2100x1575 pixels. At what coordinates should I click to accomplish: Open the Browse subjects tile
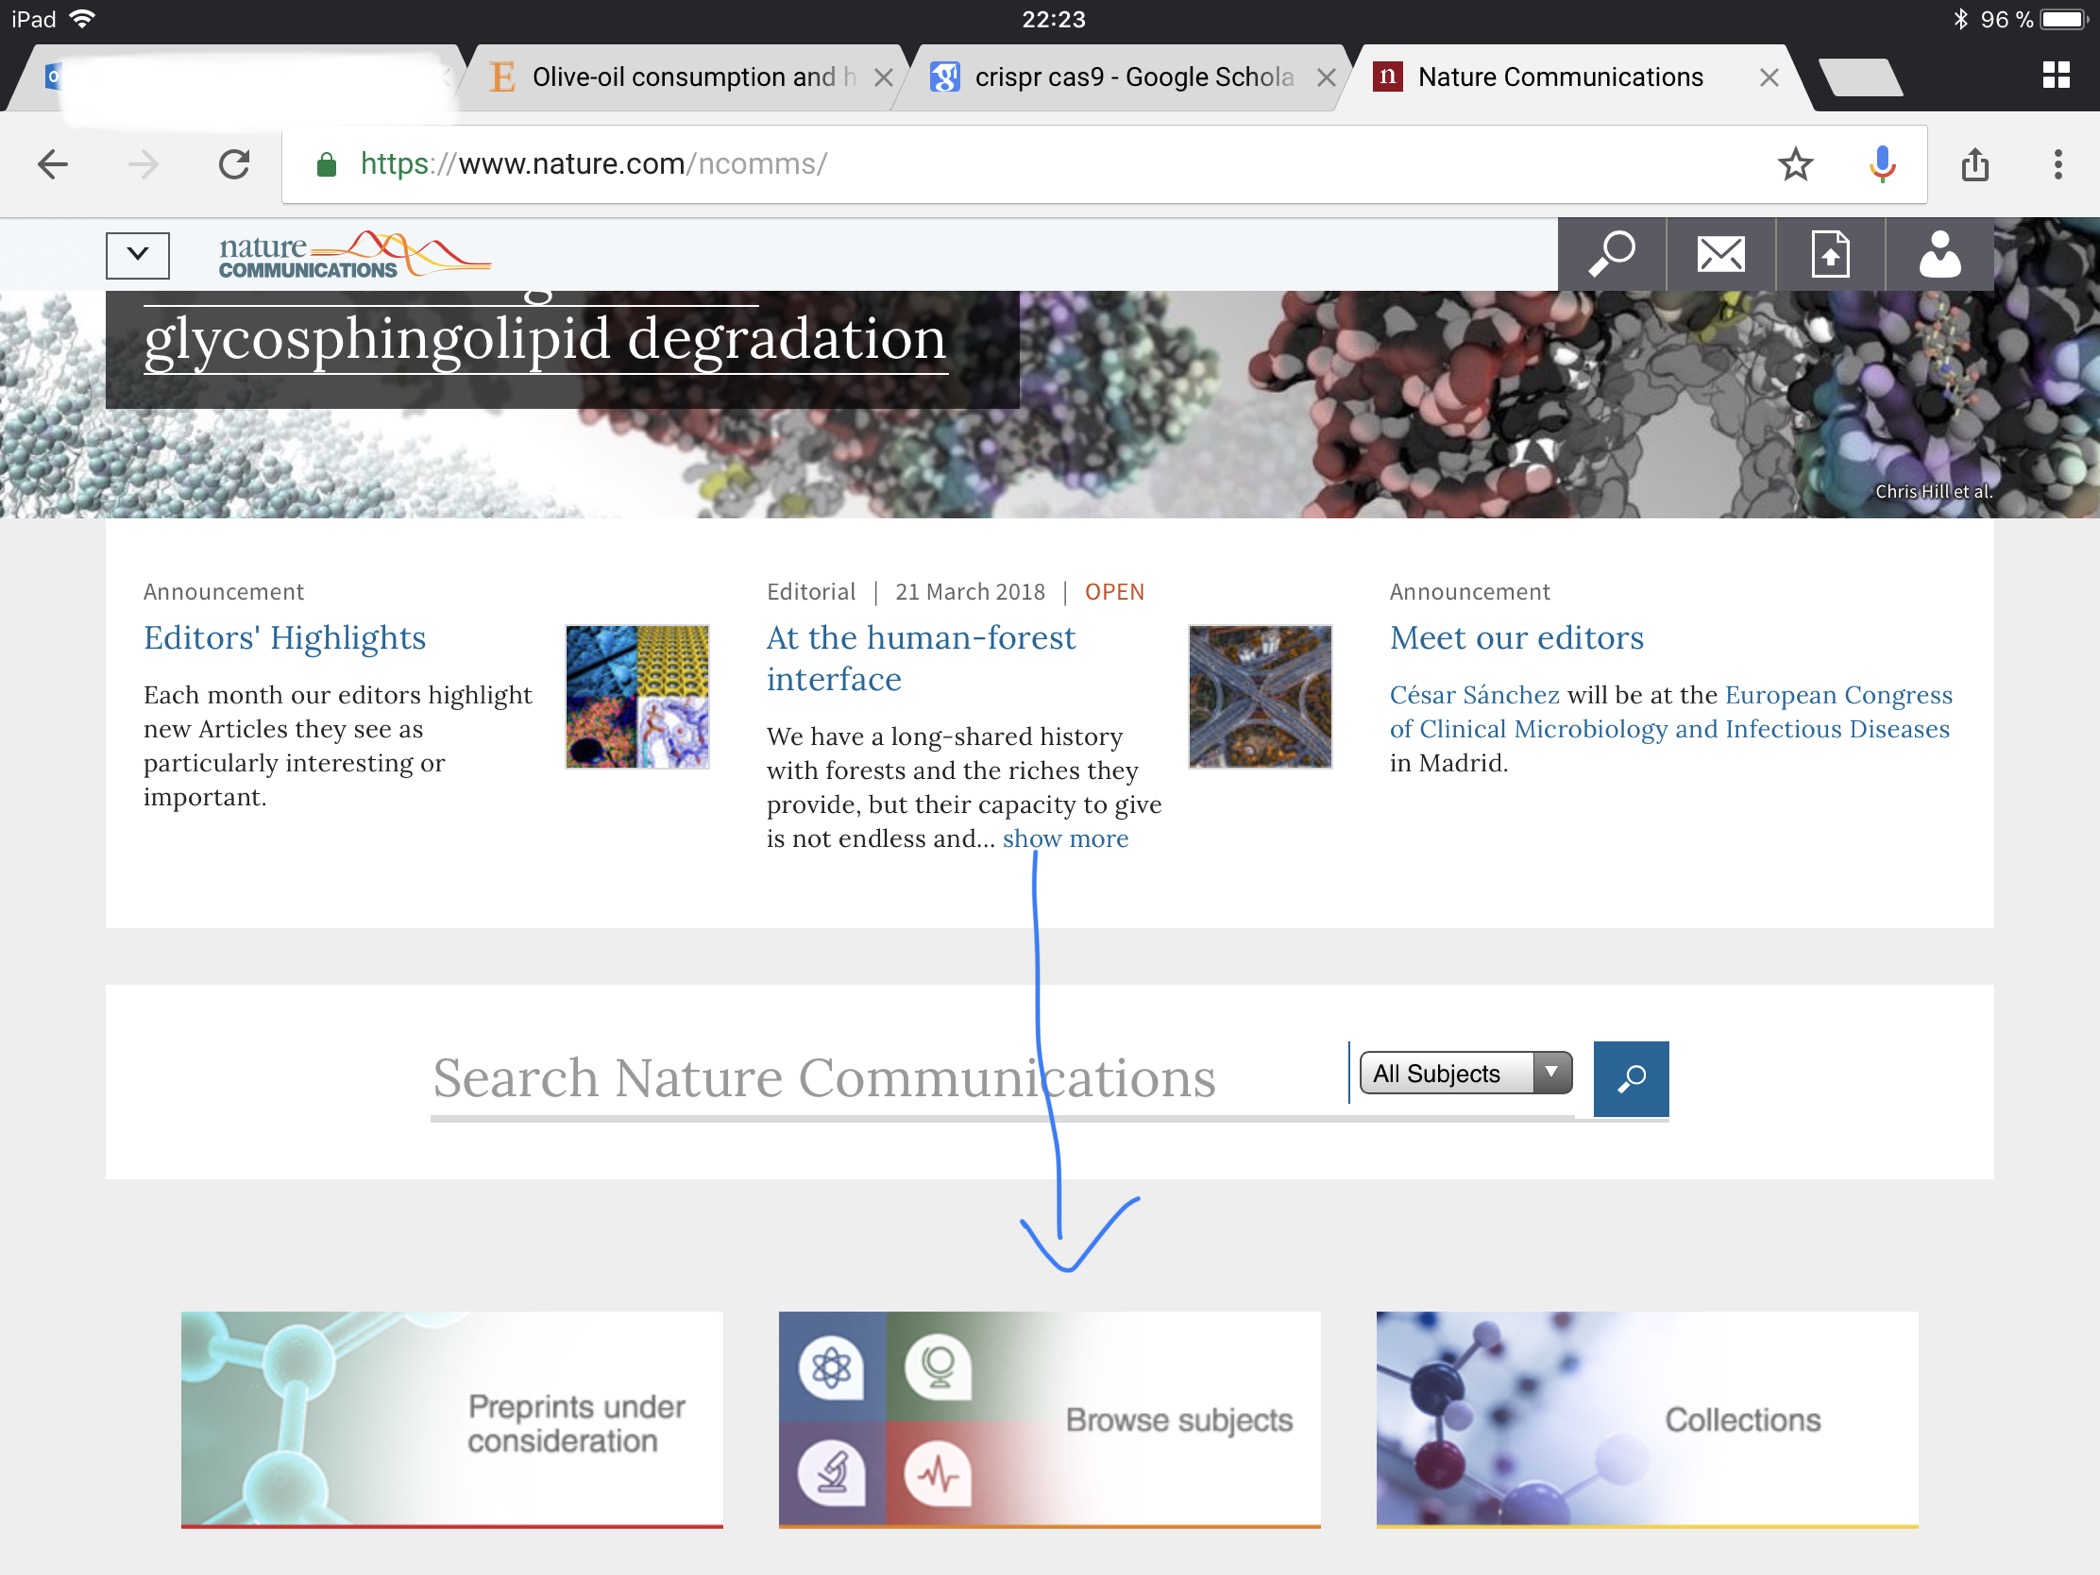click(x=1049, y=1419)
